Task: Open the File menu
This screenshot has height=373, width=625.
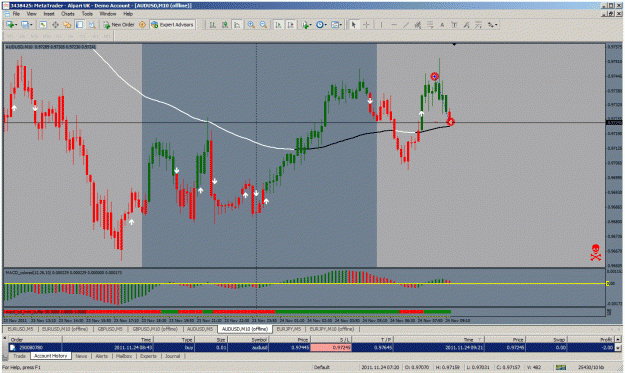Action: [16, 14]
